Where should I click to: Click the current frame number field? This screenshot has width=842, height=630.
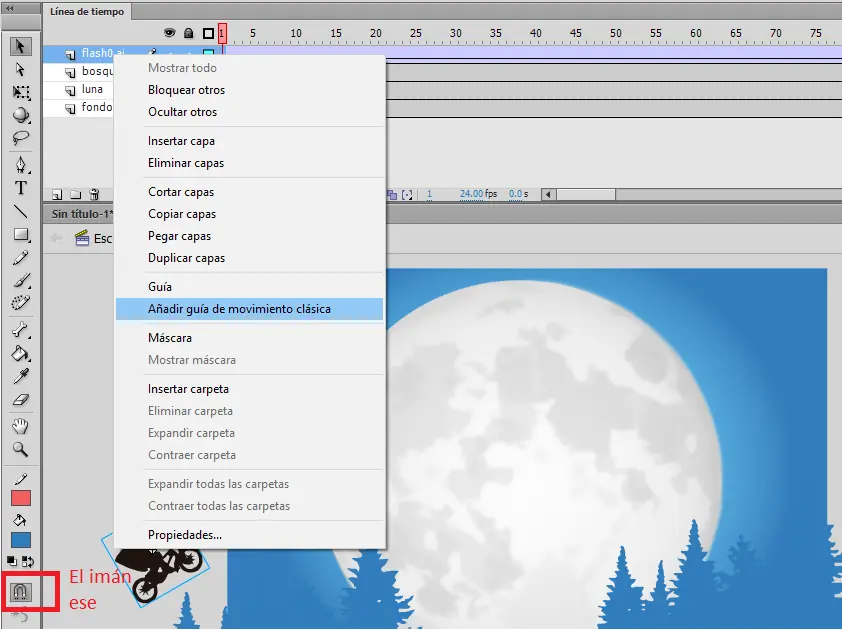(x=429, y=194)
